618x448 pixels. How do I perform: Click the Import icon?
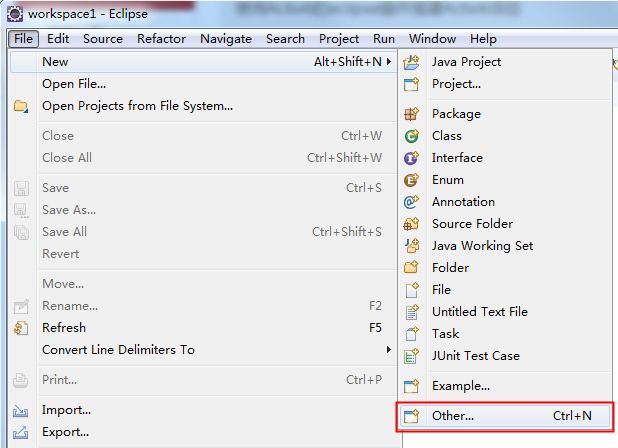(x=20, y=411)
